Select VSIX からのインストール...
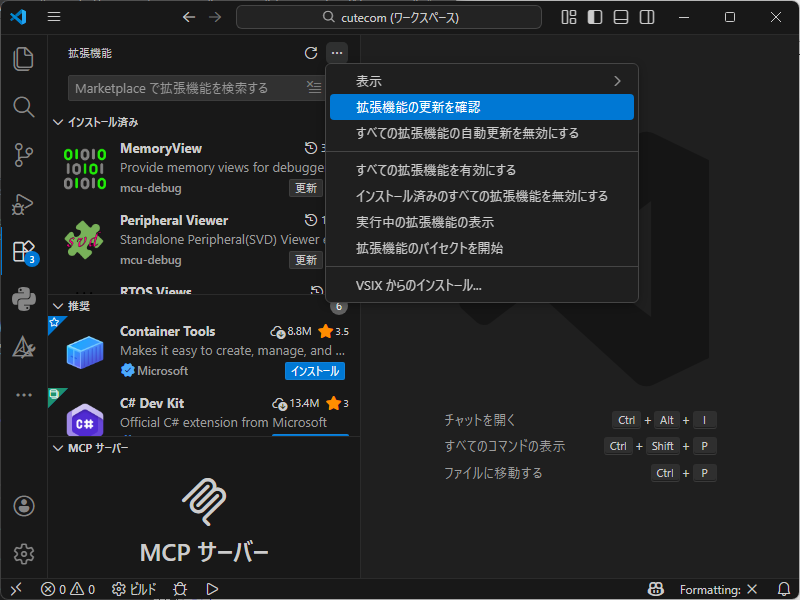 click(482, 285)
